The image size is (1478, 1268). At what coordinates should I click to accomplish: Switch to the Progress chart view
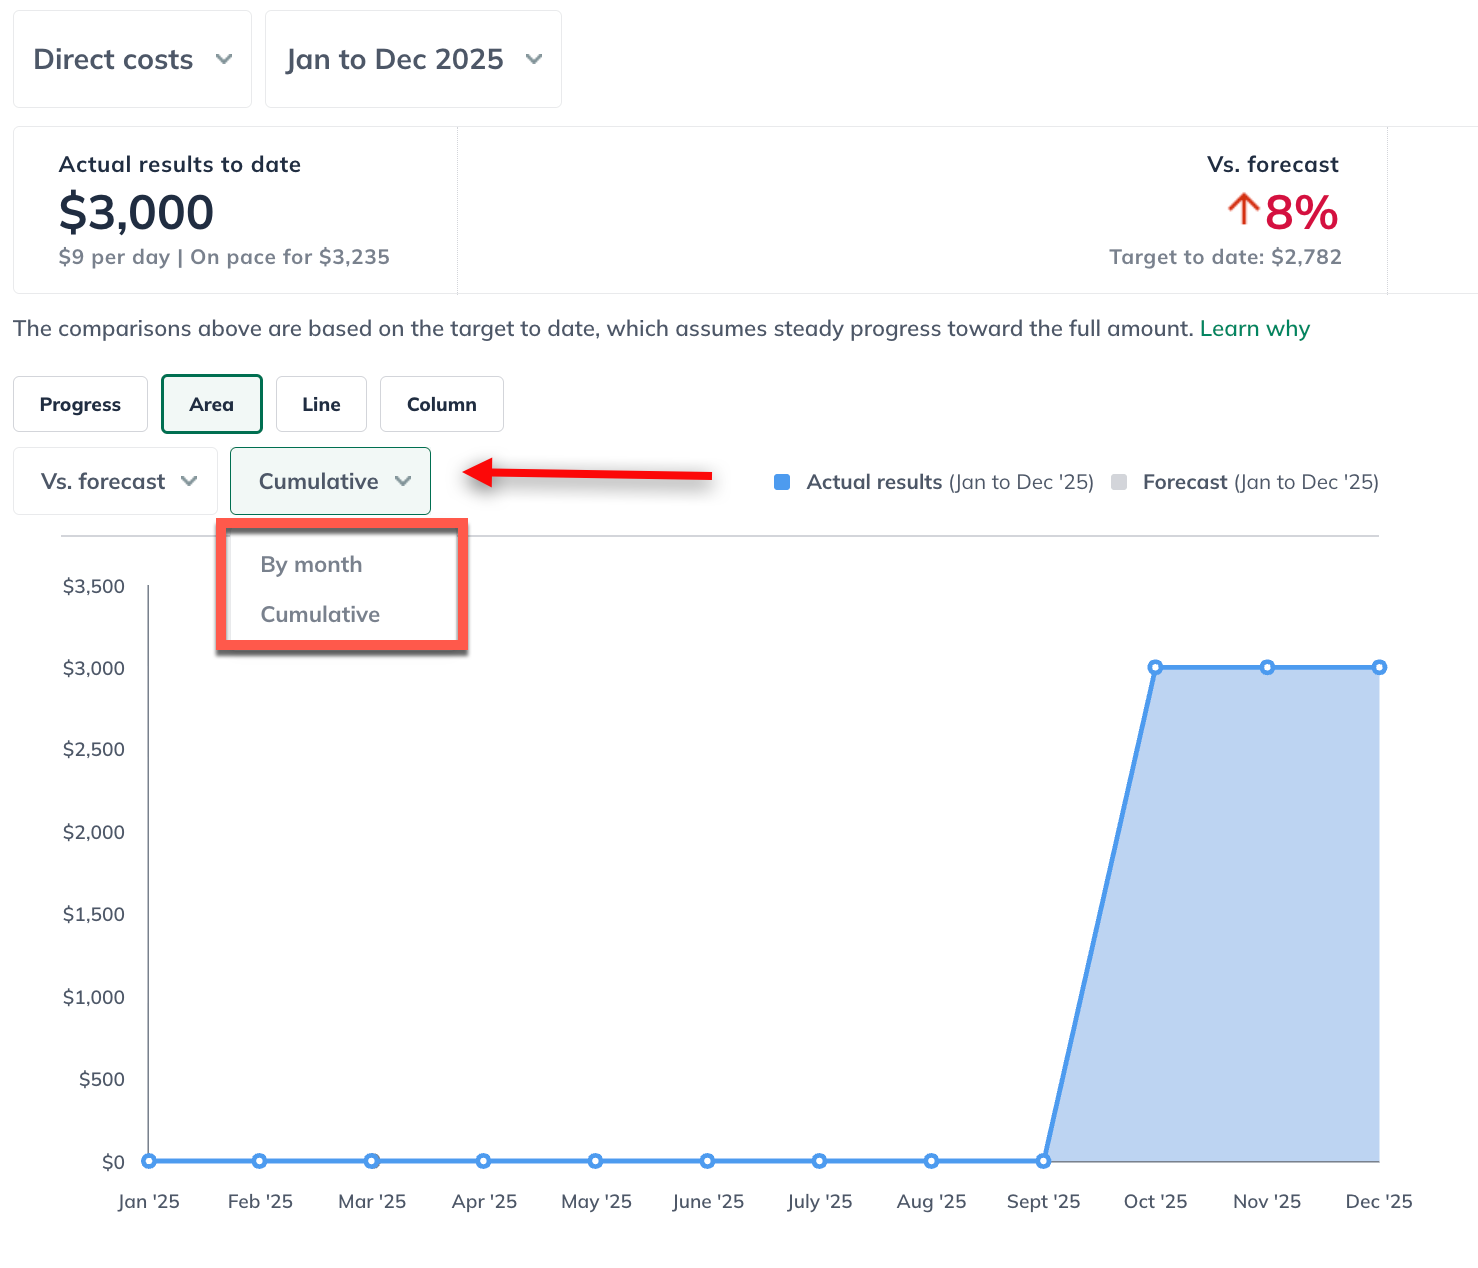[x=80, y=405]
